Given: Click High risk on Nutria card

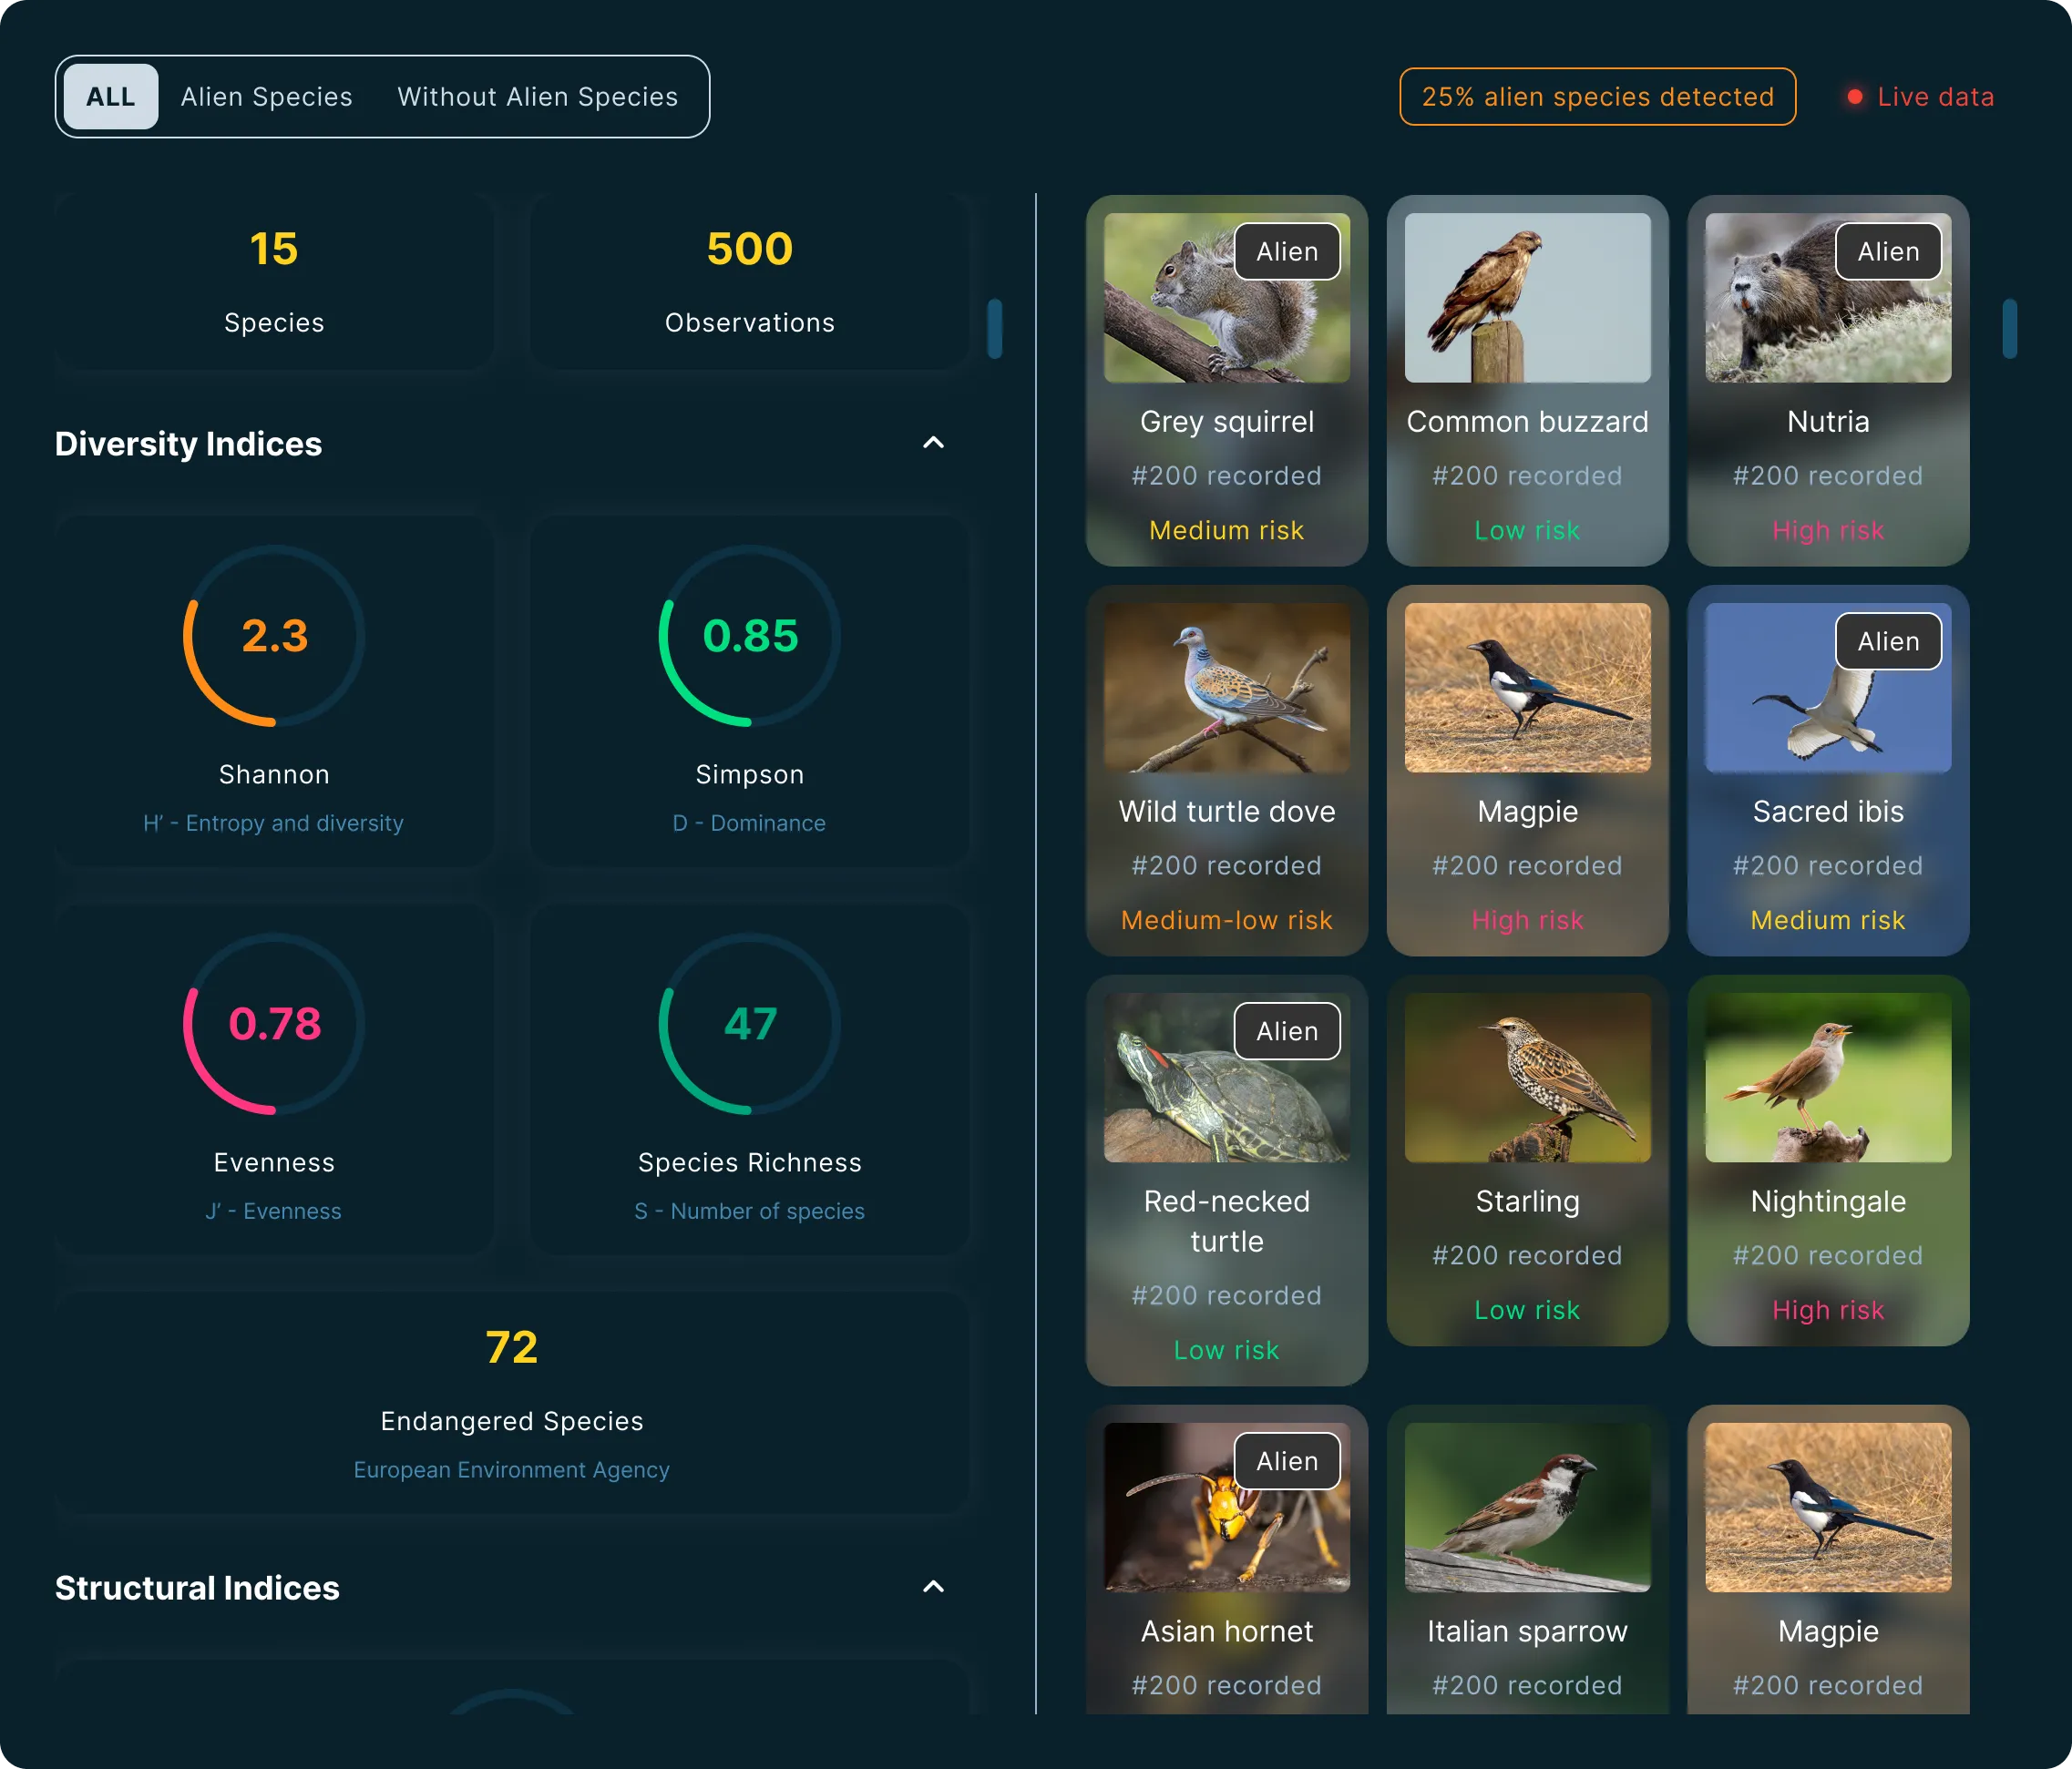Looking at the screenshot, I should point(1828,530).
